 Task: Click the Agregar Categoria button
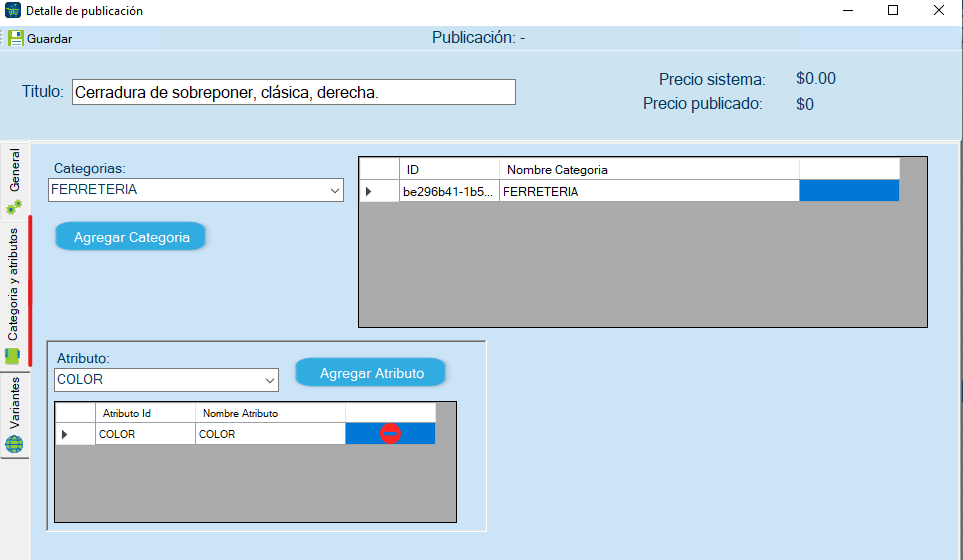(x=131, y=237)
